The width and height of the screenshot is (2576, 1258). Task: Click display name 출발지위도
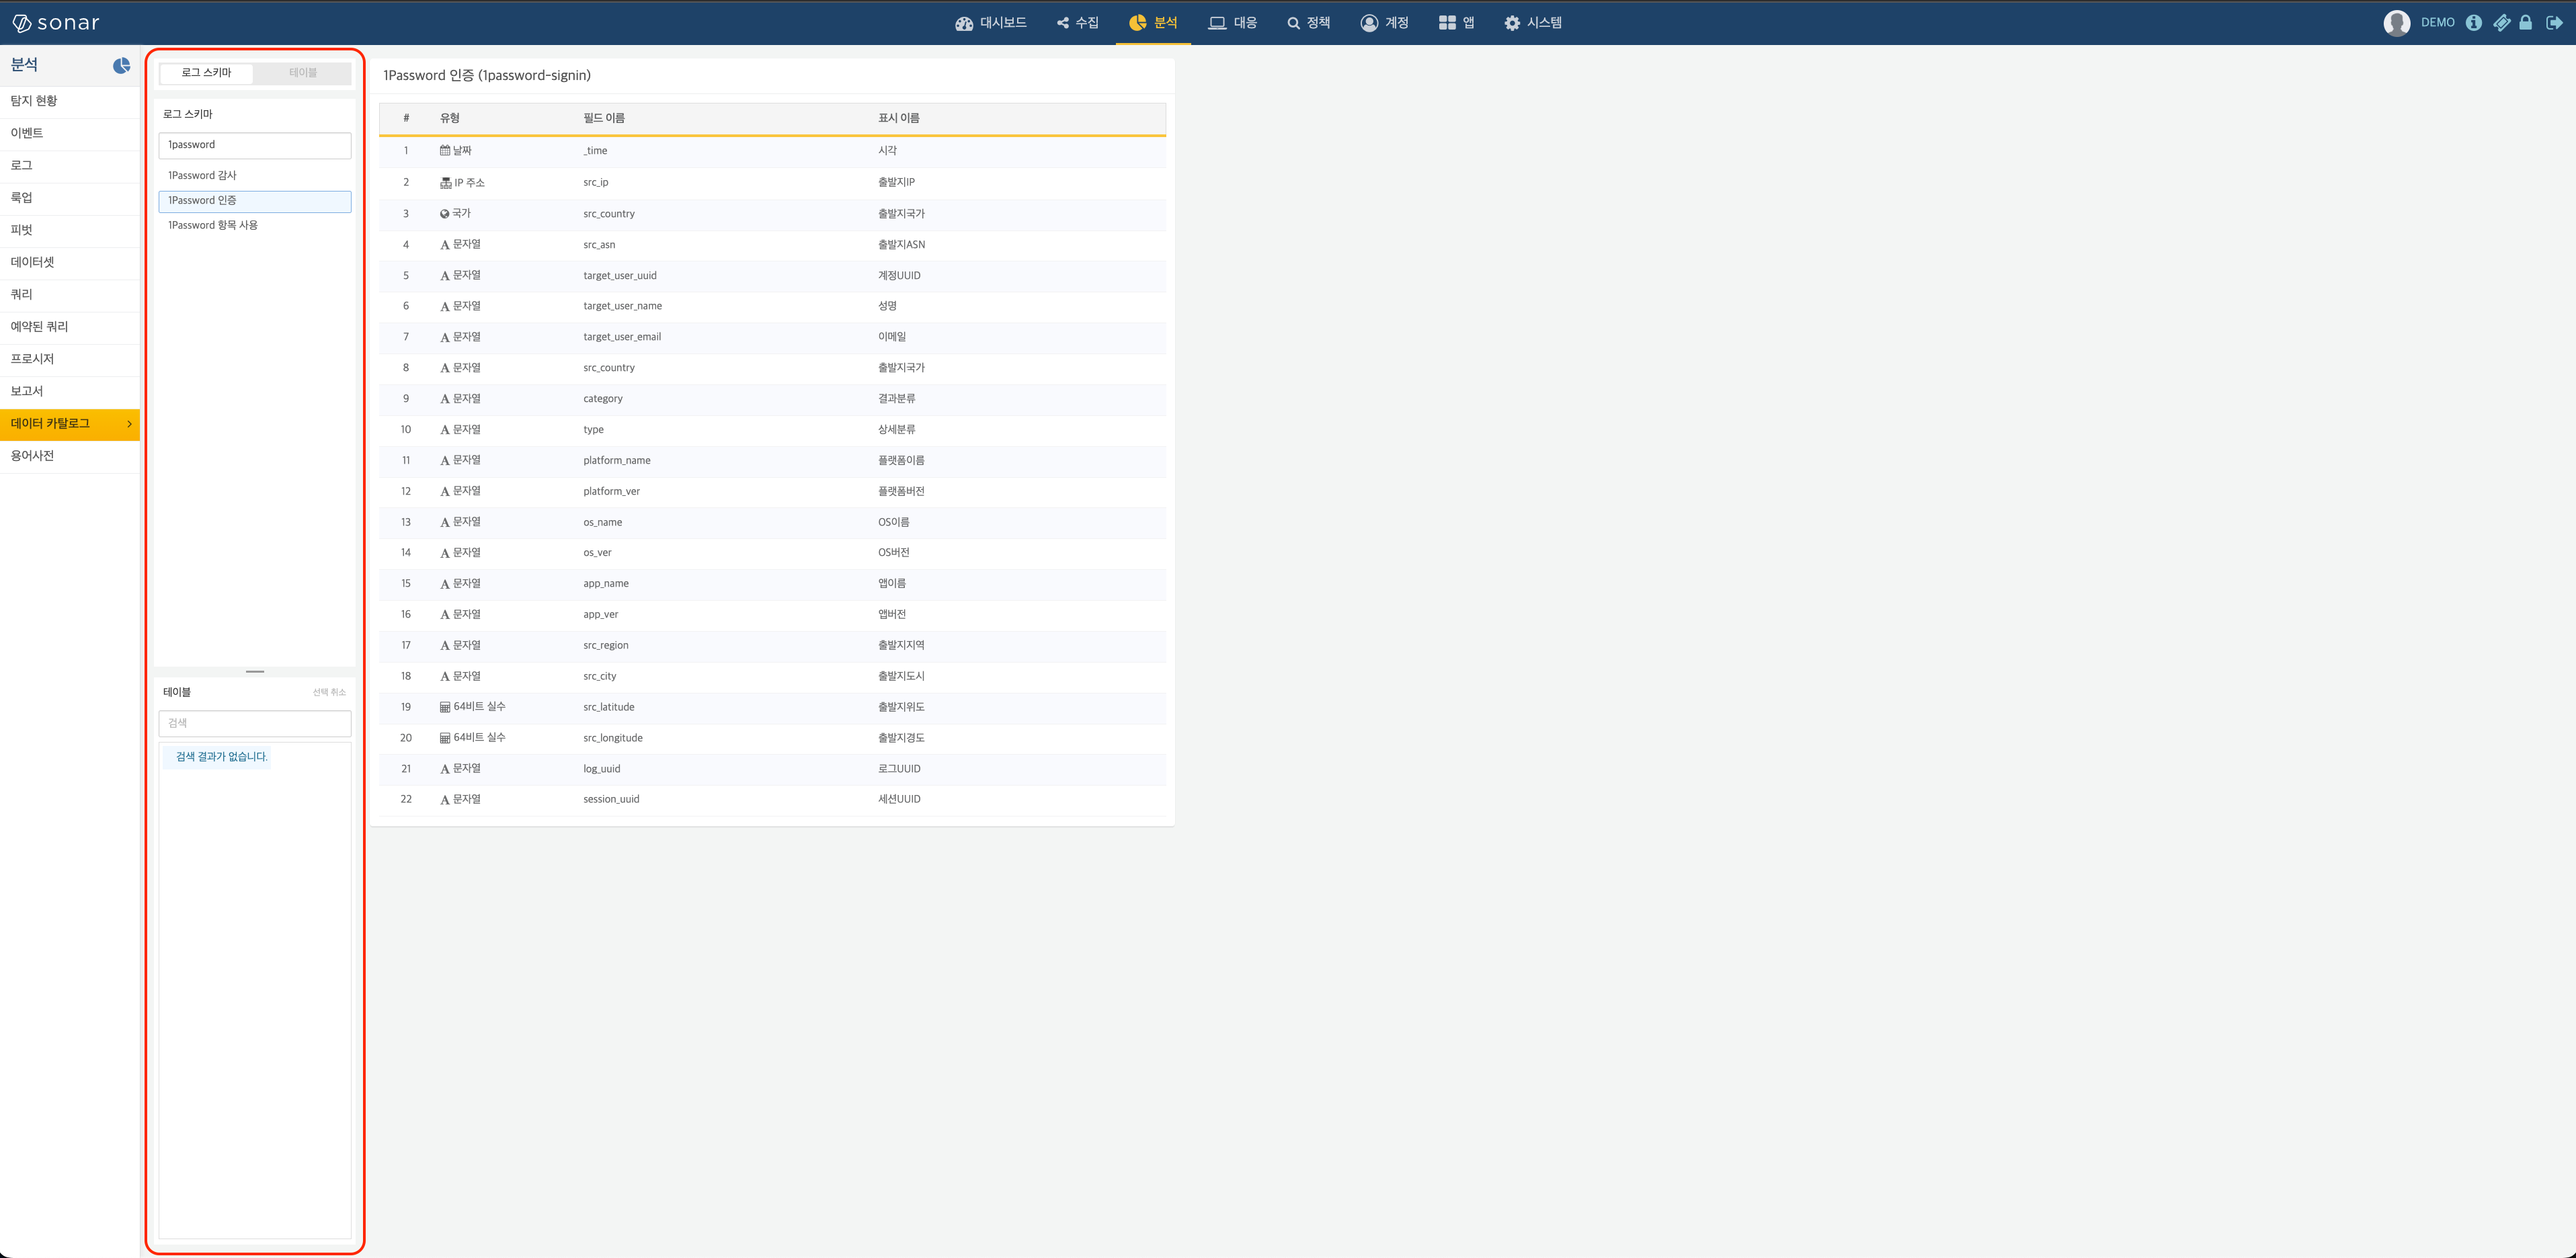(901, 708)
